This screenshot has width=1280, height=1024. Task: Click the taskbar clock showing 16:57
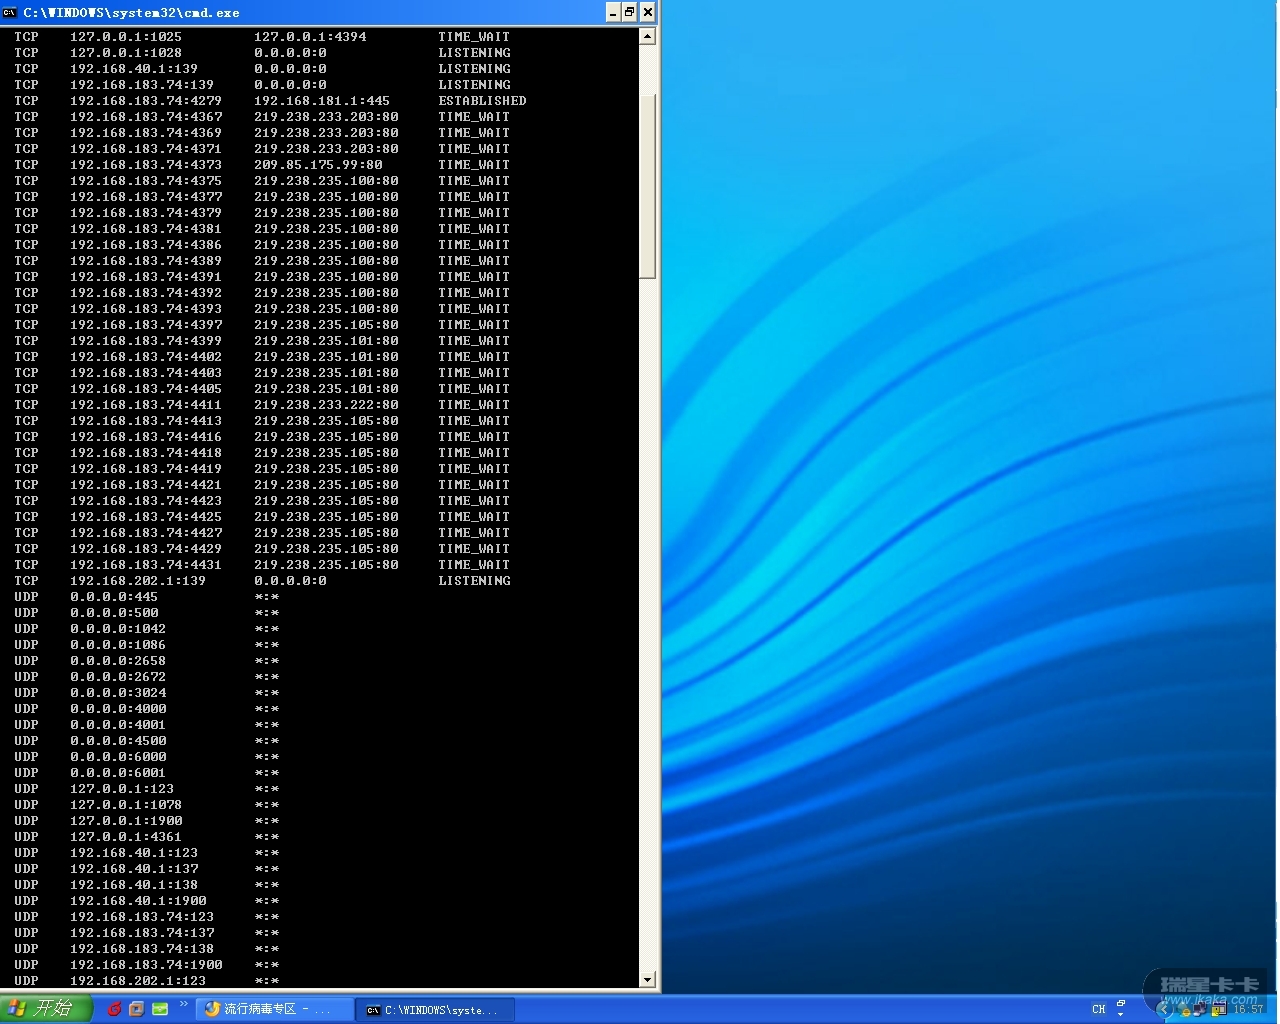pyautogui.click(x=1248, y=1010)
